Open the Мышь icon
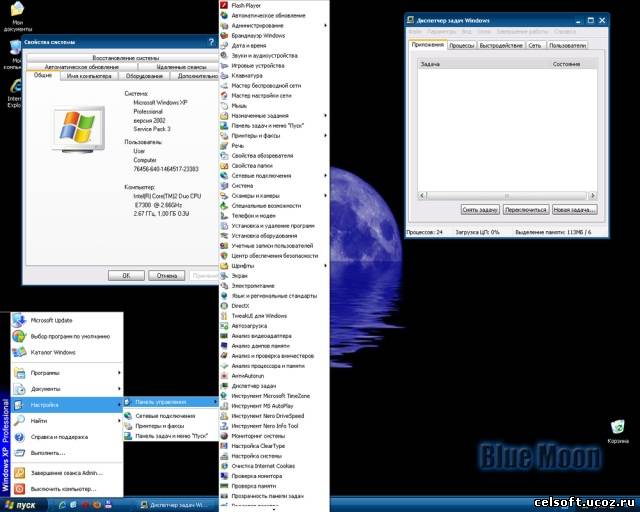Image resolution: width=640 pixels, height=512 pixels. [224, 105]
